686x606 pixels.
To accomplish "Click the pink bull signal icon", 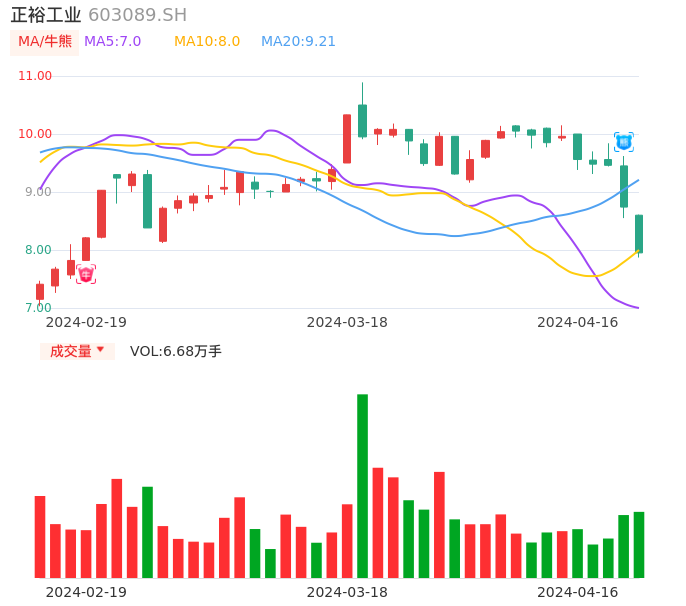I will pos(86,274).
